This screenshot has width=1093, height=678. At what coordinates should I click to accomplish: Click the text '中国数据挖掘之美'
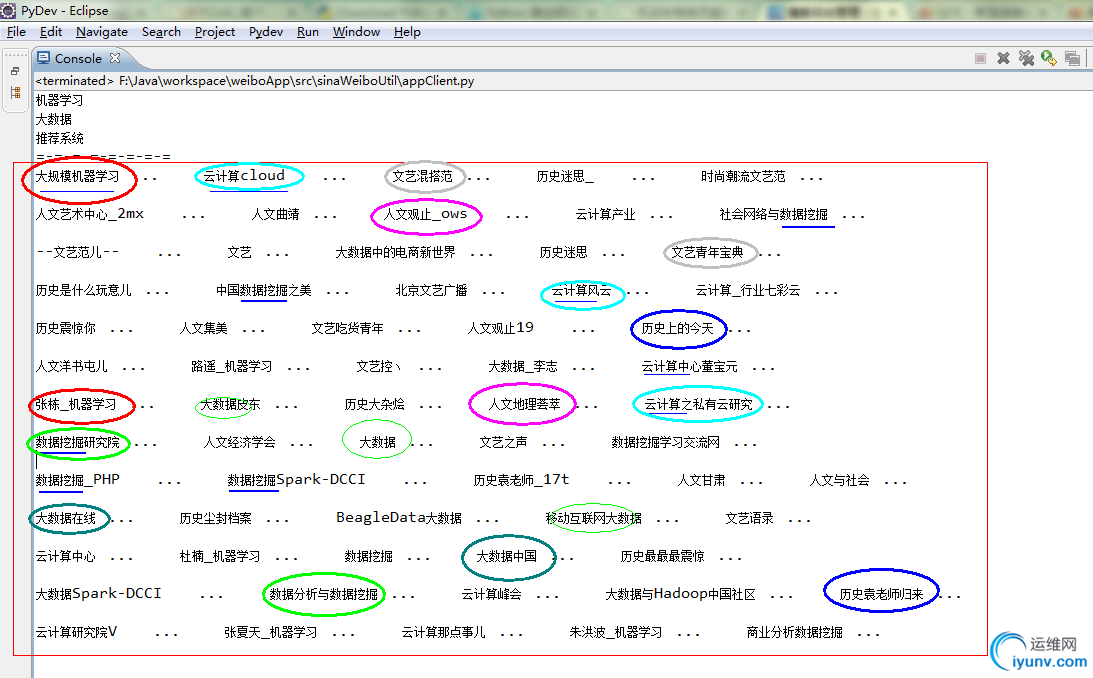pos(263,290)
